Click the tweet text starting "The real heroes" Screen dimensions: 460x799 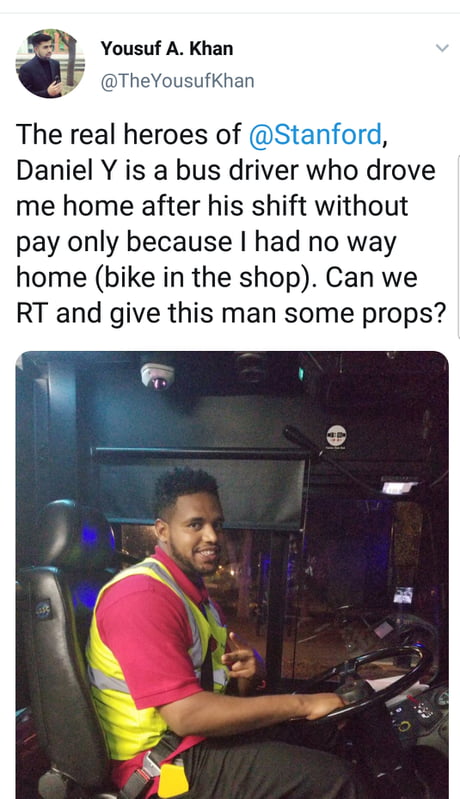(x=231, y=224)
